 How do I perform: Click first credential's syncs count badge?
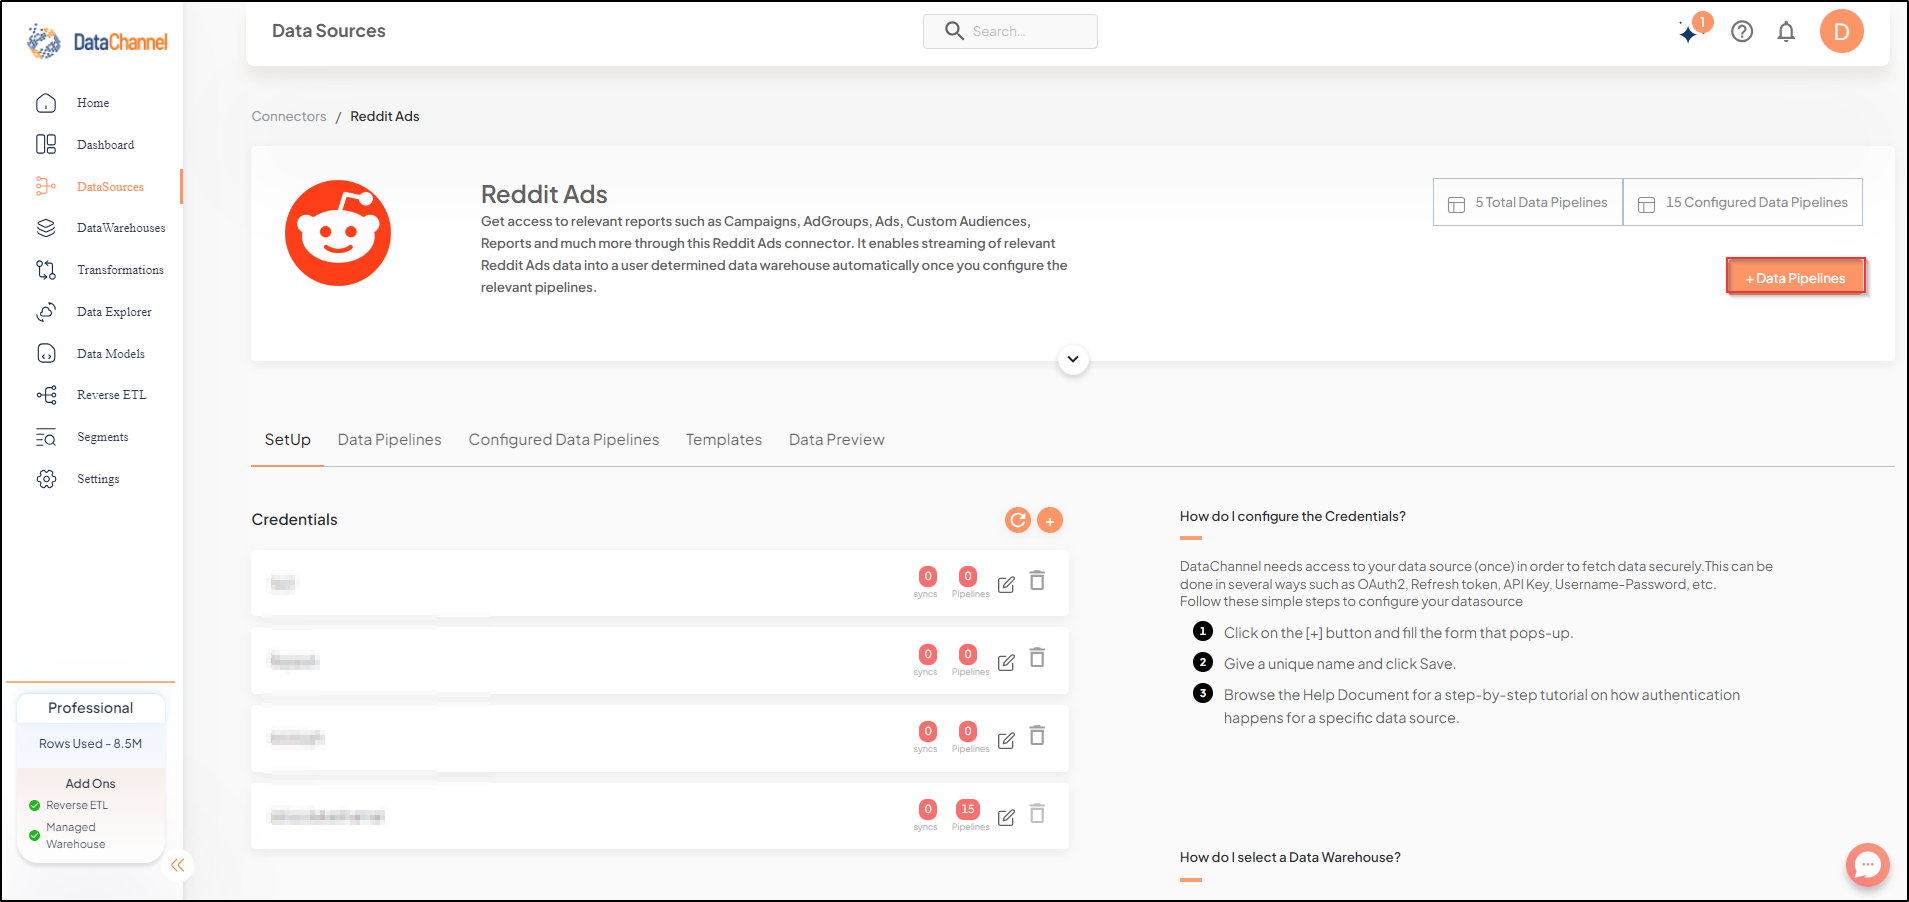[x=928, y=576]
